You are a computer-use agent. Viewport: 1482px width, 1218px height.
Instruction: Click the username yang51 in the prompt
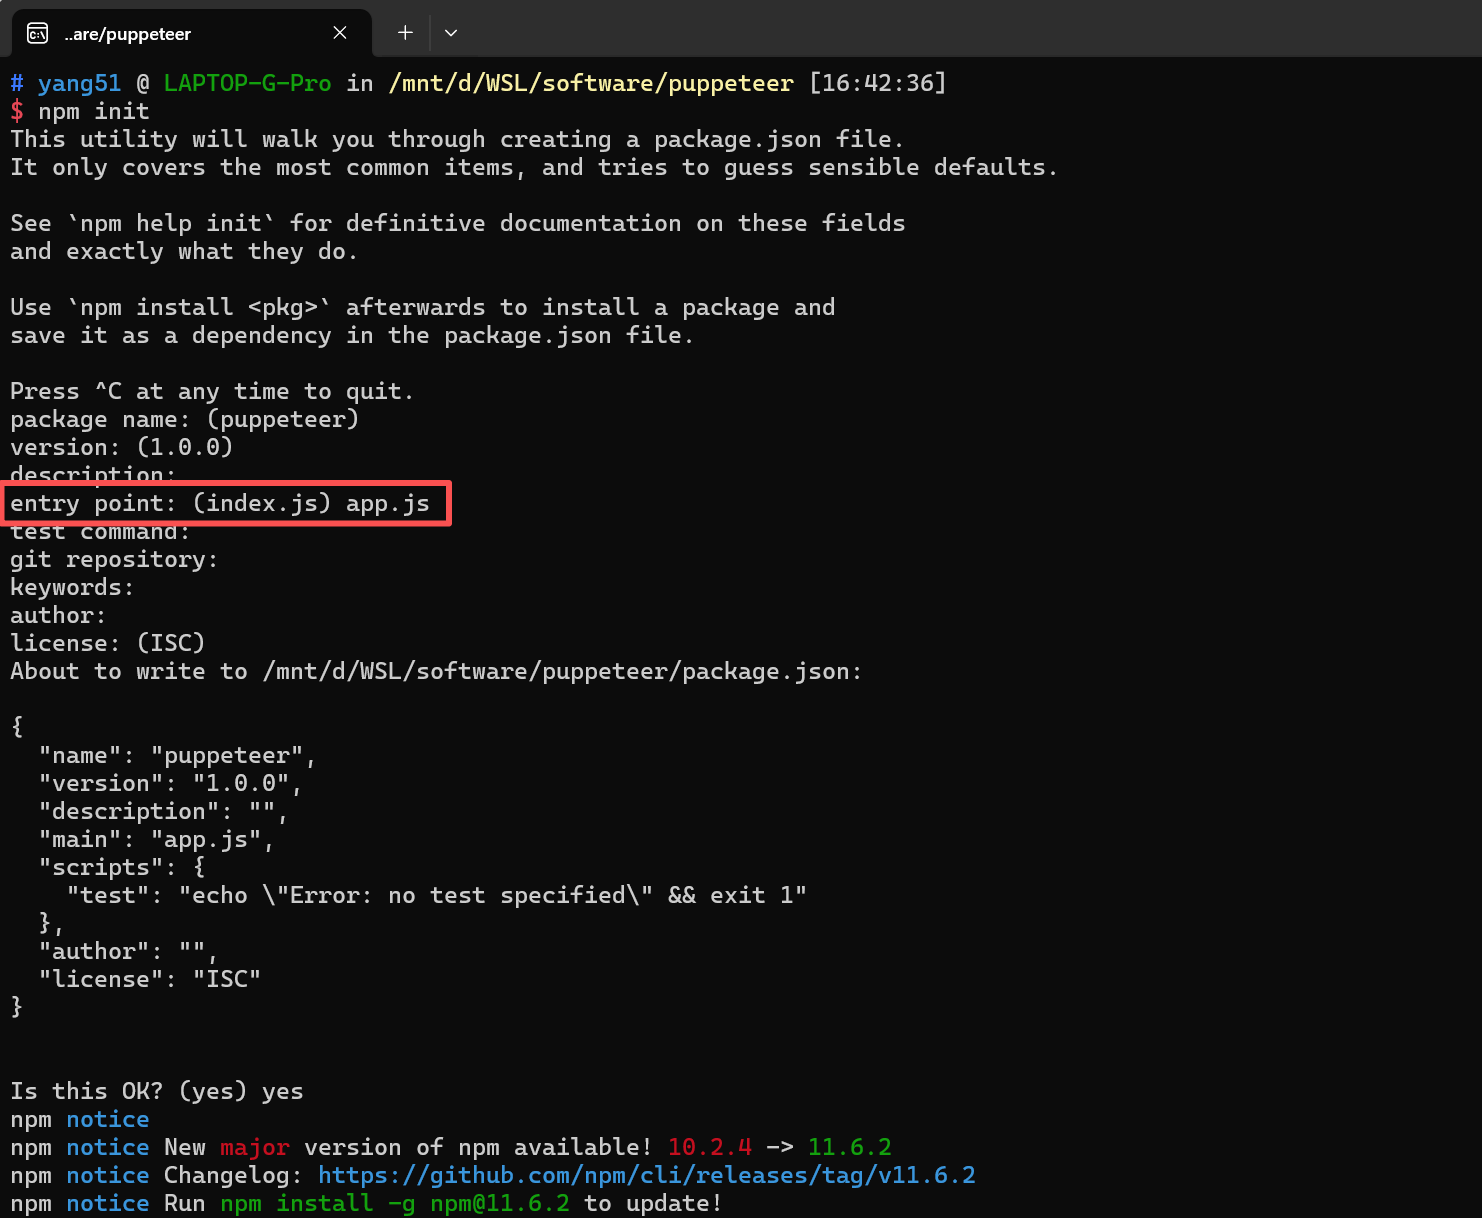click(x=80, y=83)
